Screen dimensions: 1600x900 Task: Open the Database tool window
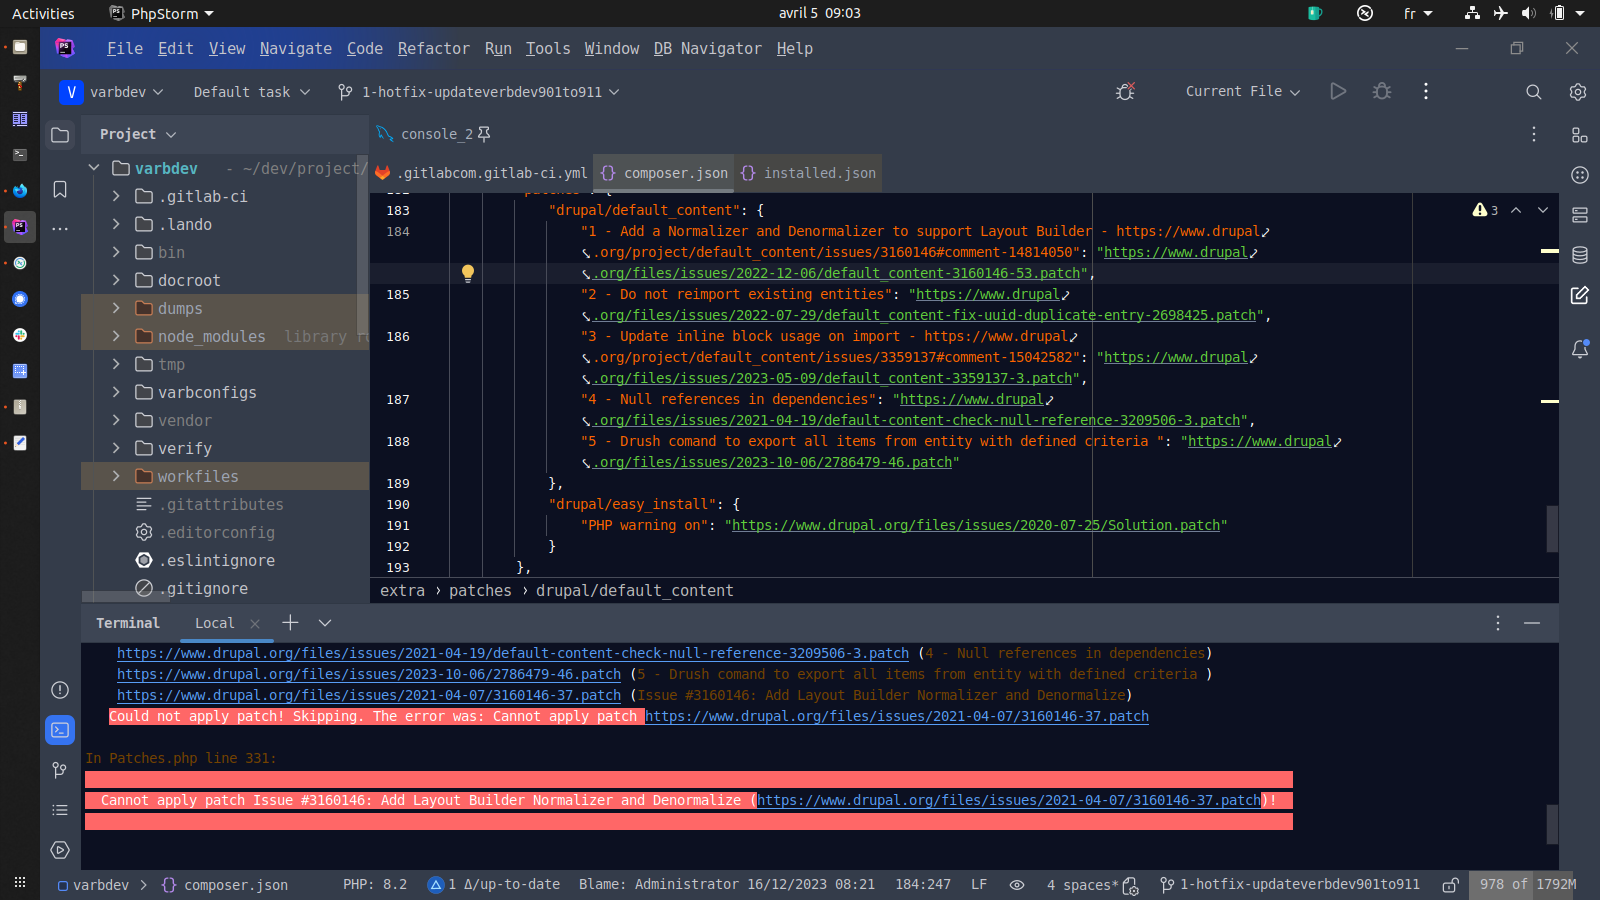[1580, 255]
